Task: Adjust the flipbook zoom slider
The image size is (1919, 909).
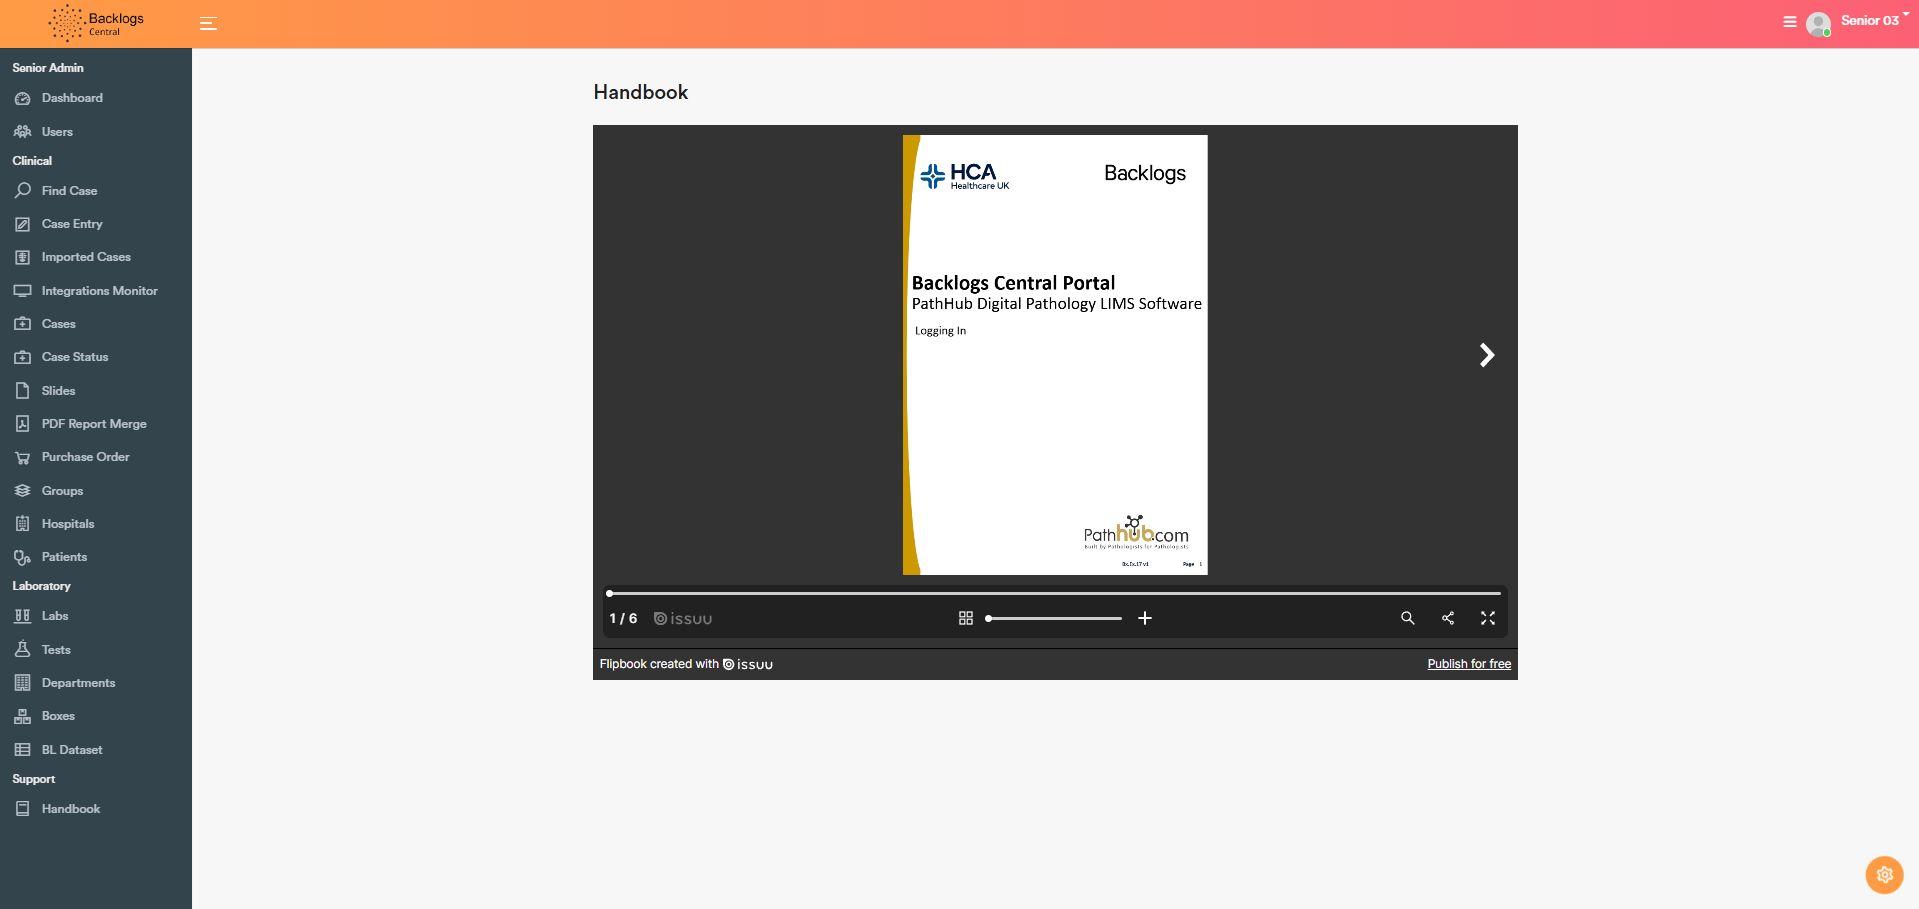Action: pos(1054,618)
